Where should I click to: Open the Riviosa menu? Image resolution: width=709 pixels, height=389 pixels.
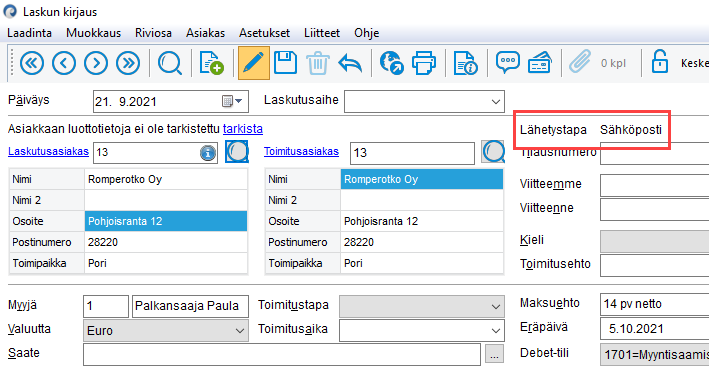pos(153,33)
